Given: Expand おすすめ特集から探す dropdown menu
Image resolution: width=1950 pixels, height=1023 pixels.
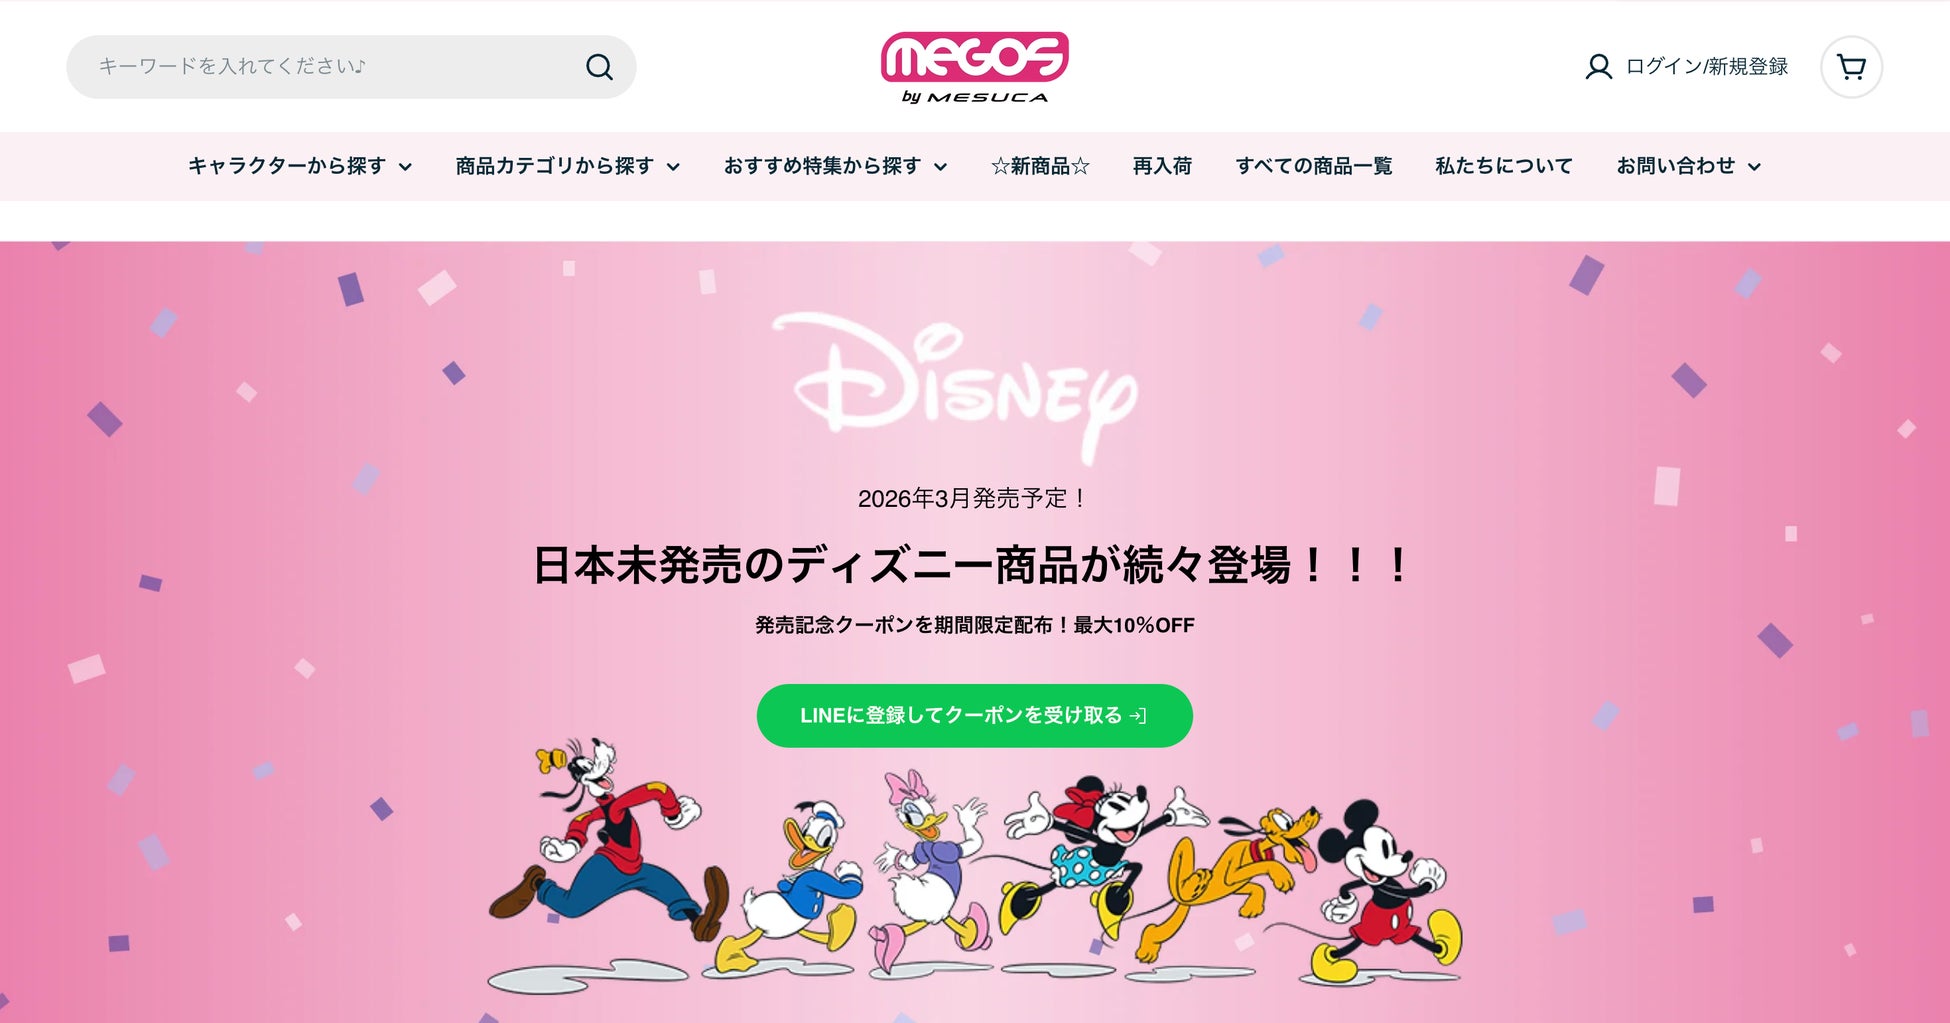Looking at the screenshot, I should coord(835,166).
